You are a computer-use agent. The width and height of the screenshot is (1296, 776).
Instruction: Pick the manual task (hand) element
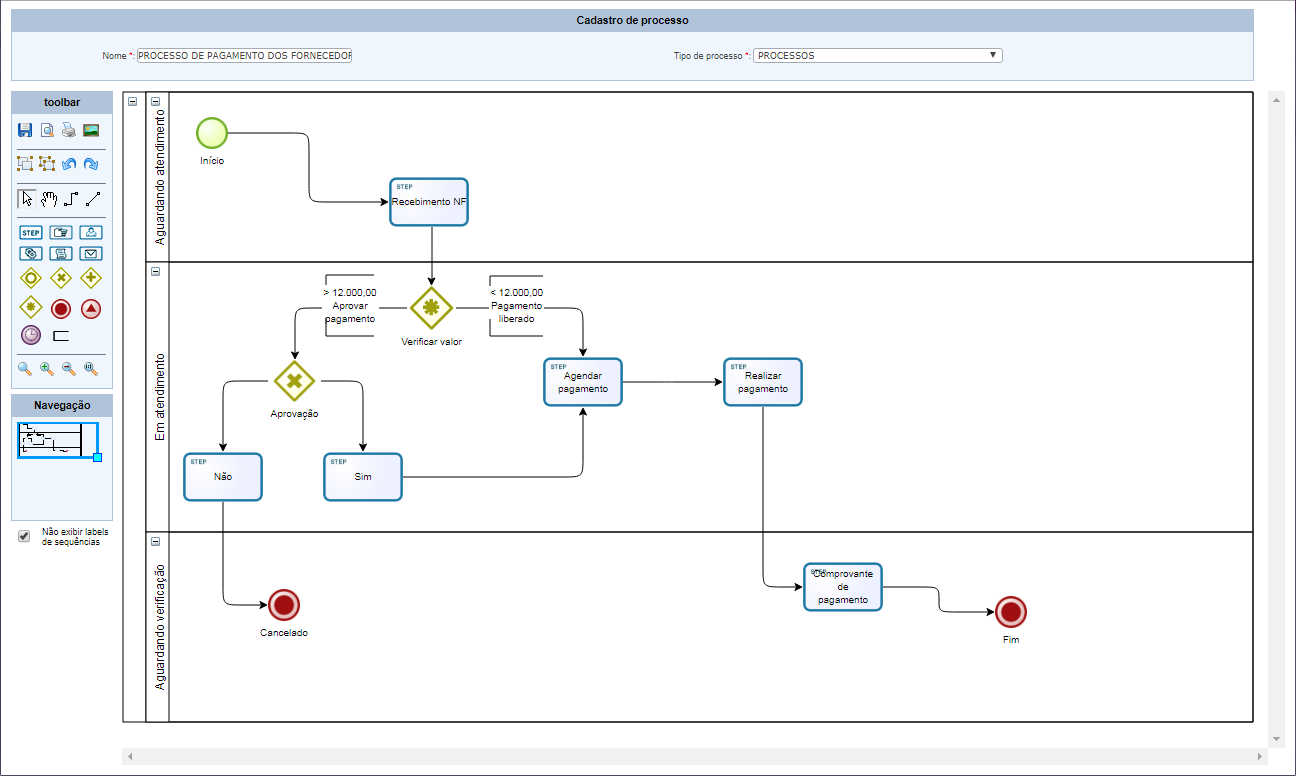(x=61, y=232)
